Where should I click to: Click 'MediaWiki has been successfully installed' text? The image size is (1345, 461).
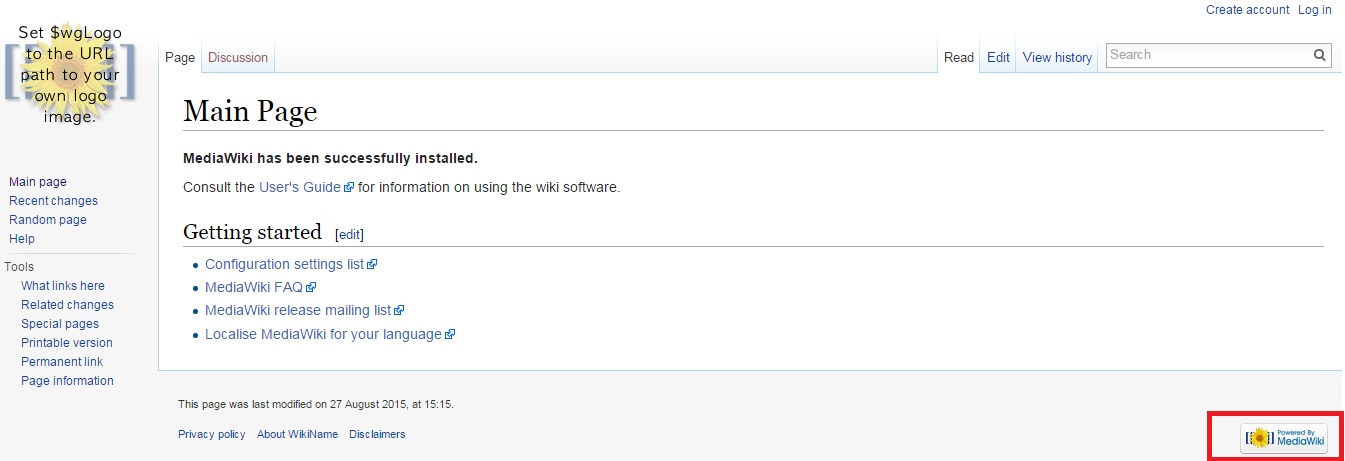coord(331,158)
